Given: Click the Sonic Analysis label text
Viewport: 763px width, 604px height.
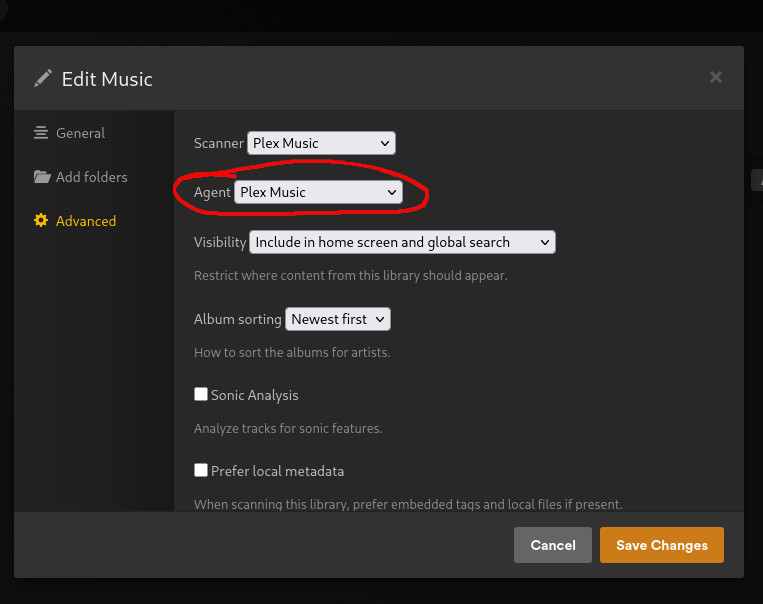Looking at the screenshot, I should (254, 395).
